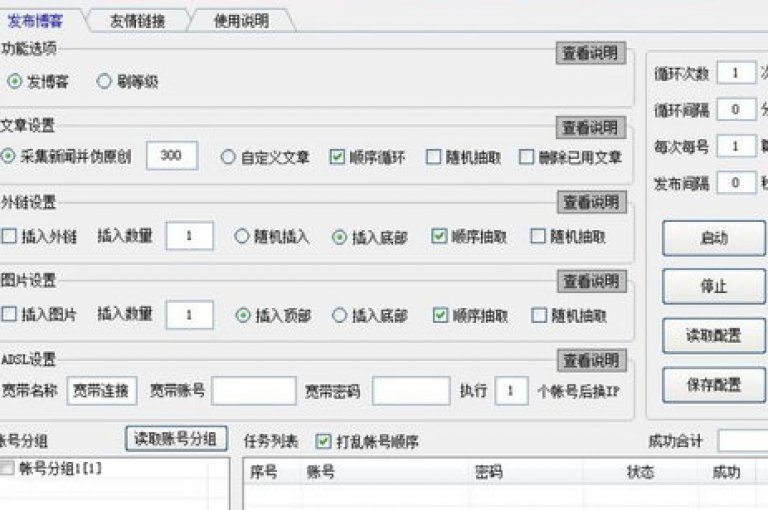Check 随机抽取 in 图片设置
Viewport: 768px width, 510px height.
pos(539,316)
